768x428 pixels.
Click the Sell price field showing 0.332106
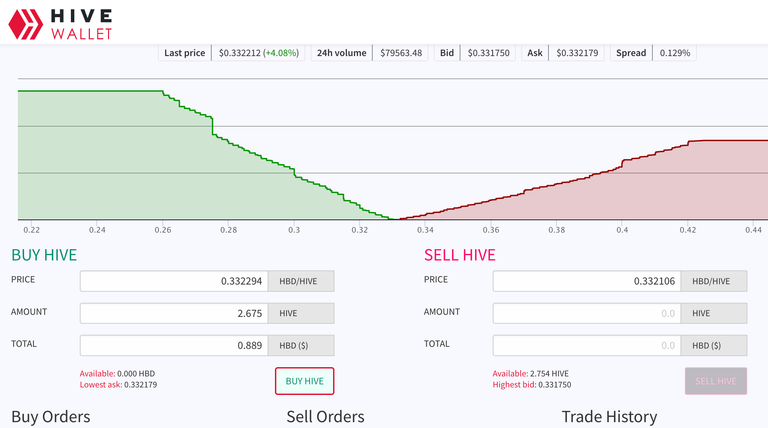[x=587, y=281]
